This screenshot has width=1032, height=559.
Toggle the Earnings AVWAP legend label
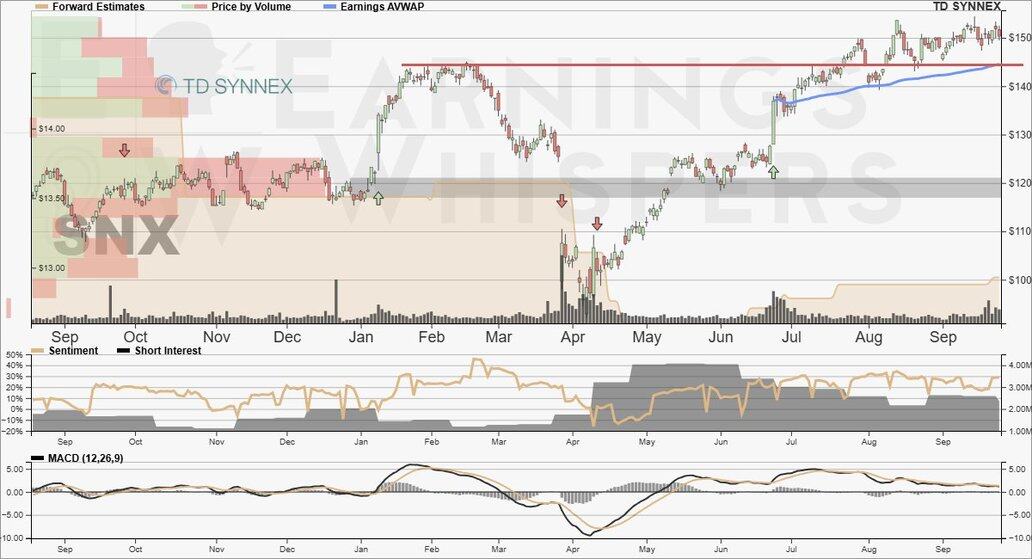[382, 7]
